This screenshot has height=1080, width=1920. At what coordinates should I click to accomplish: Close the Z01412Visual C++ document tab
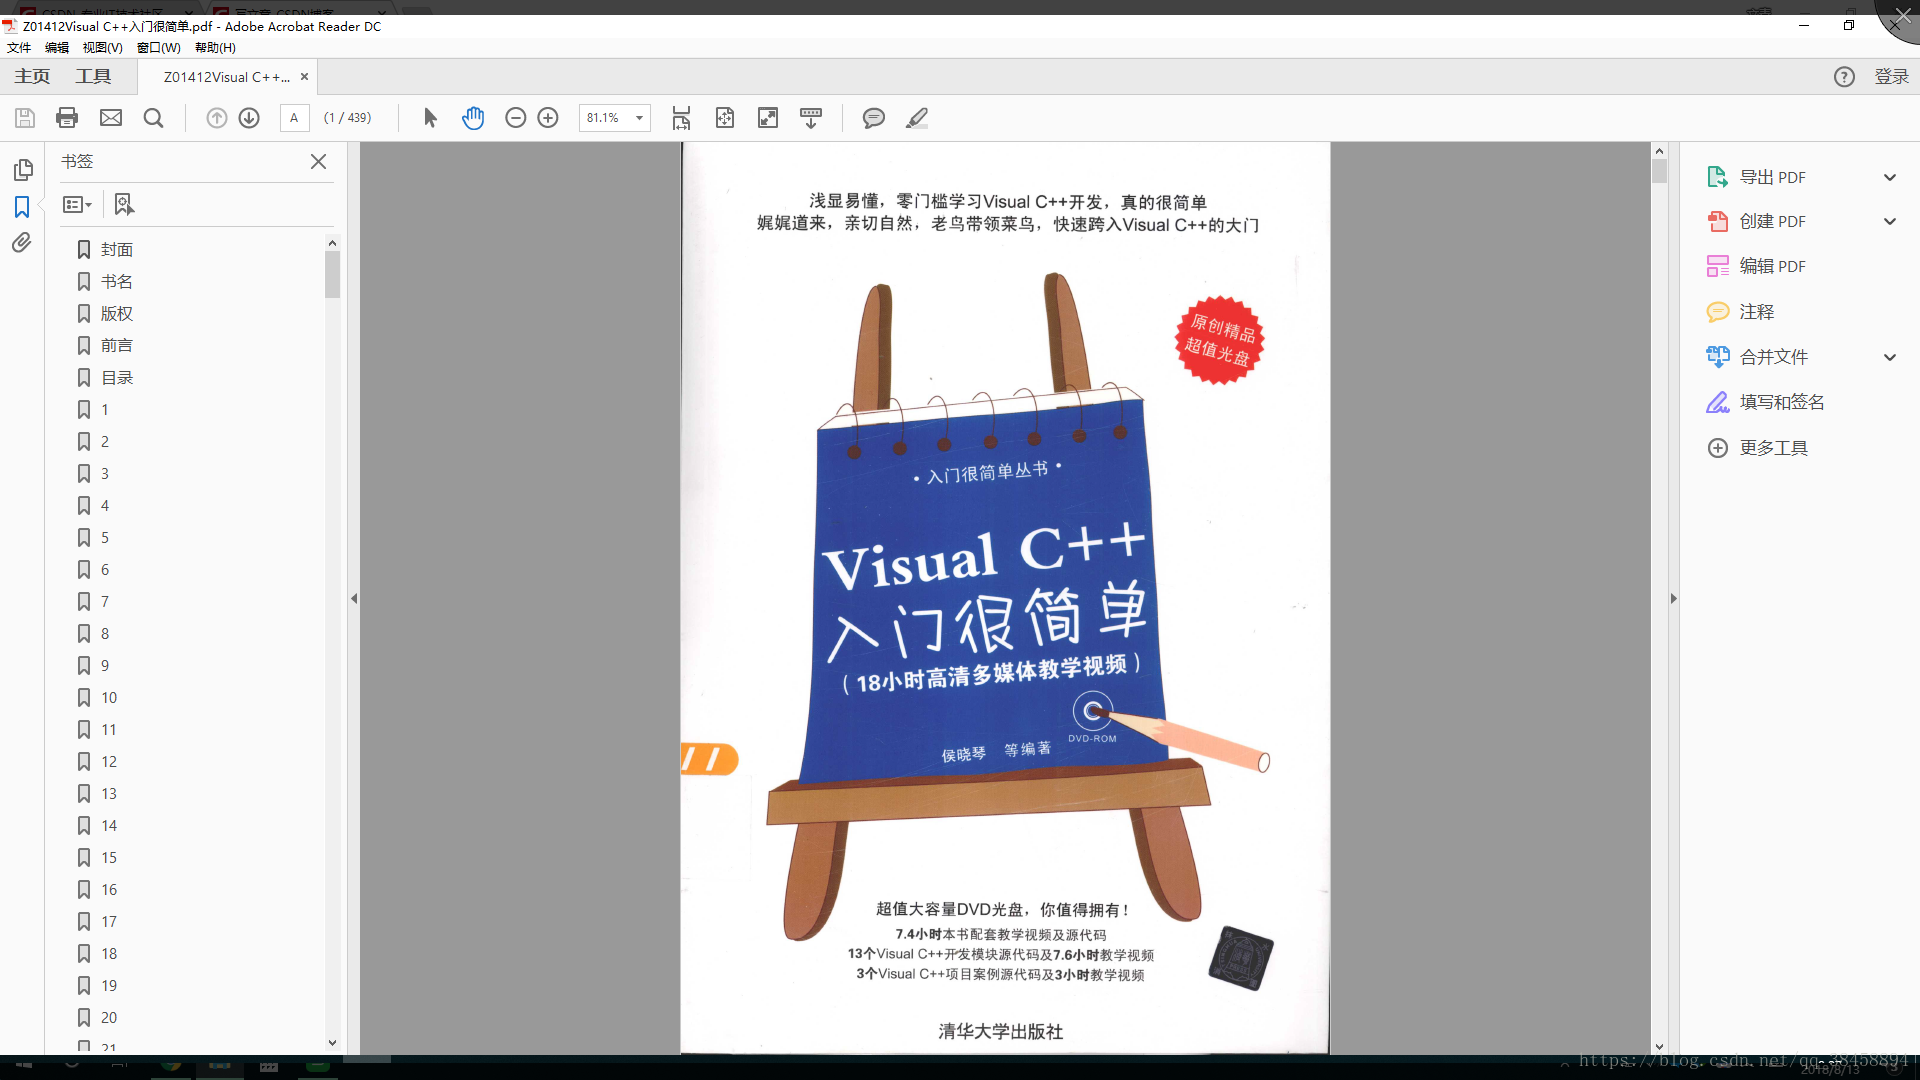click(304, 76)
